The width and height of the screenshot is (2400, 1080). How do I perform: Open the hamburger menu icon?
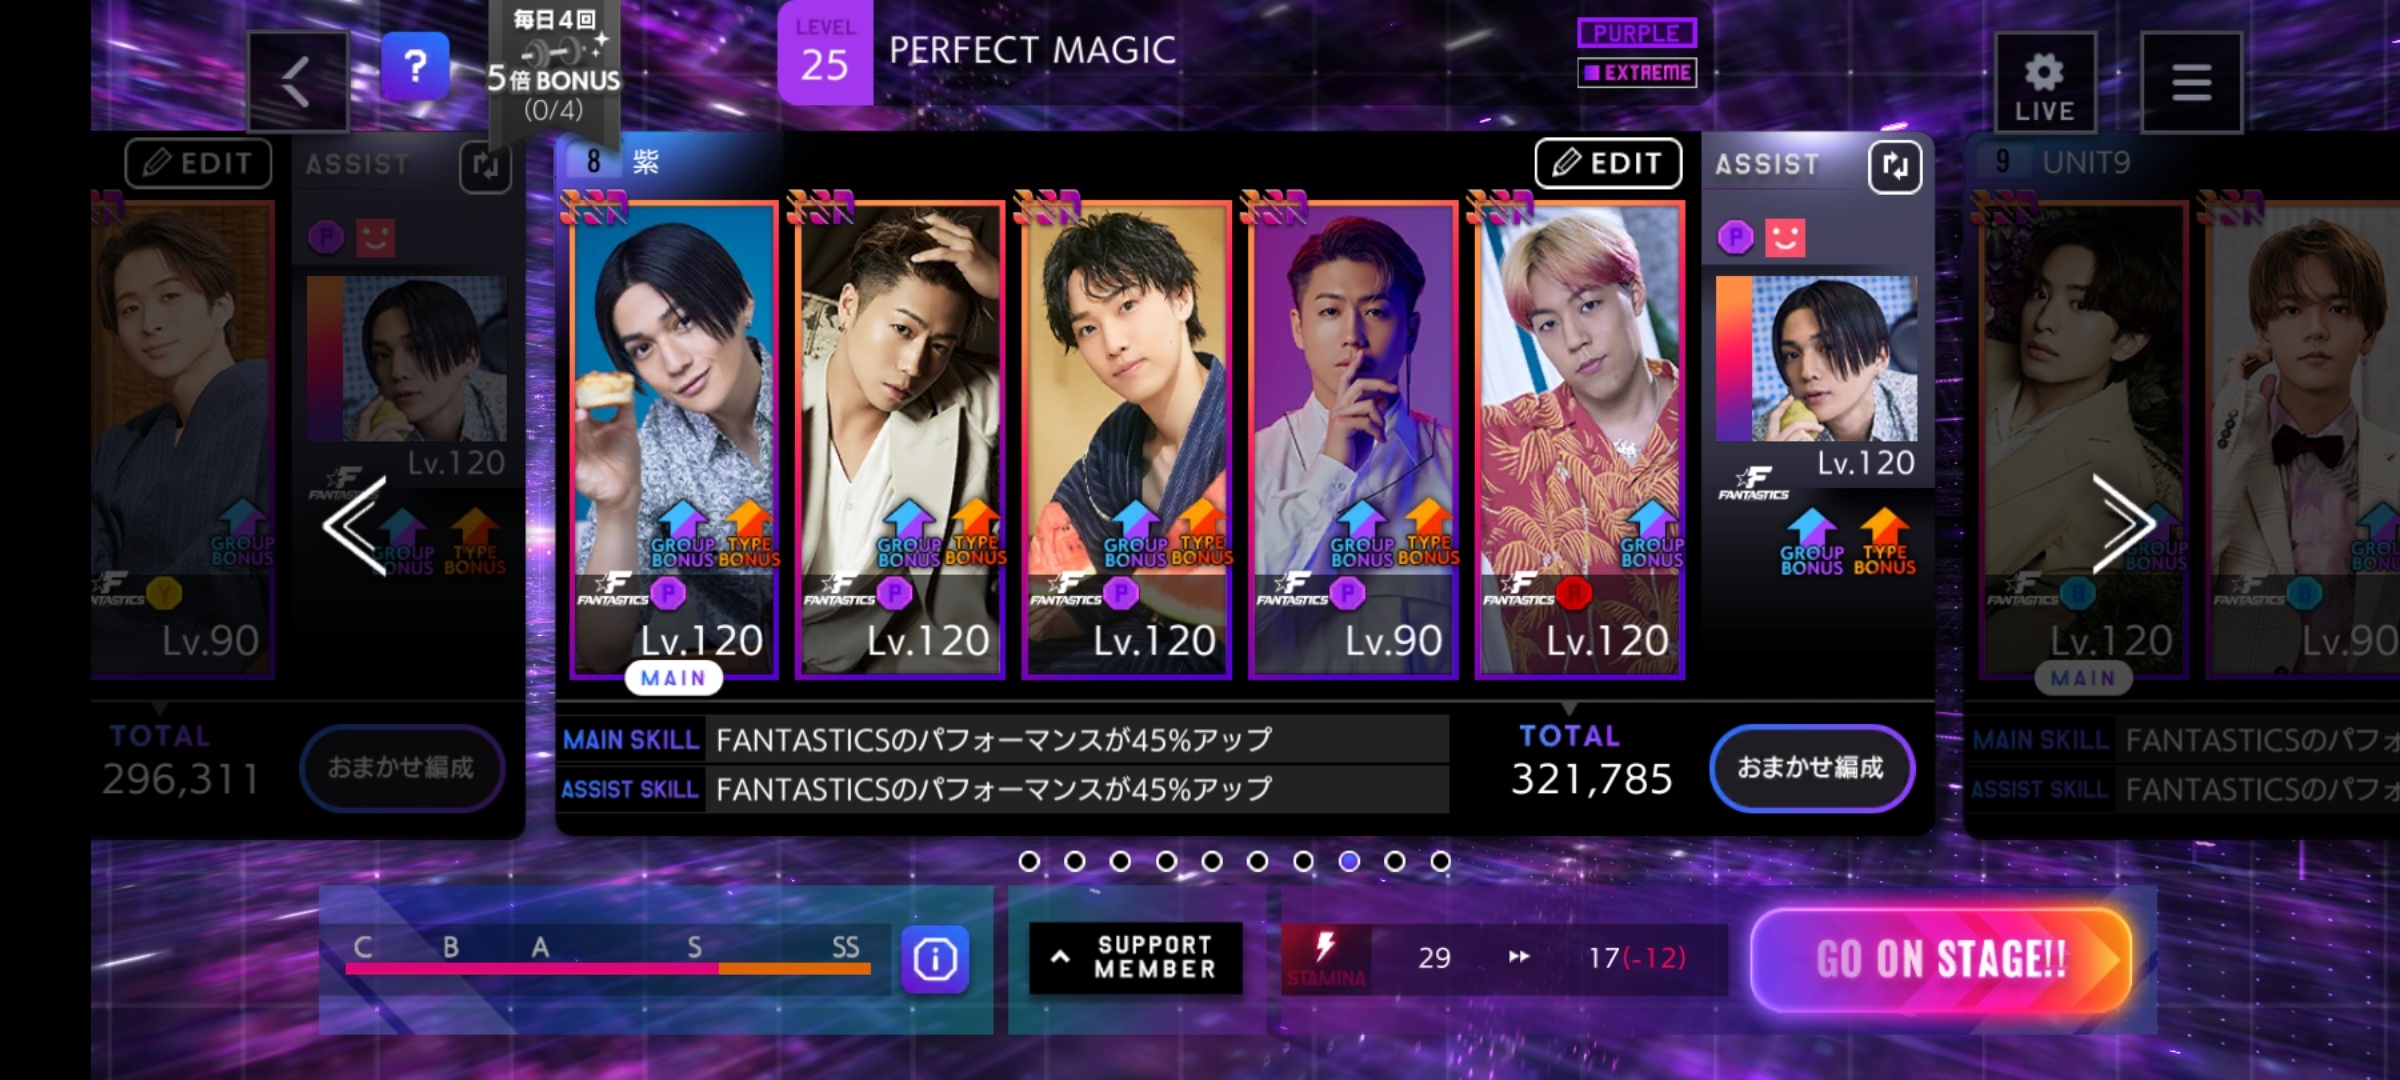tap(2191, 82)
